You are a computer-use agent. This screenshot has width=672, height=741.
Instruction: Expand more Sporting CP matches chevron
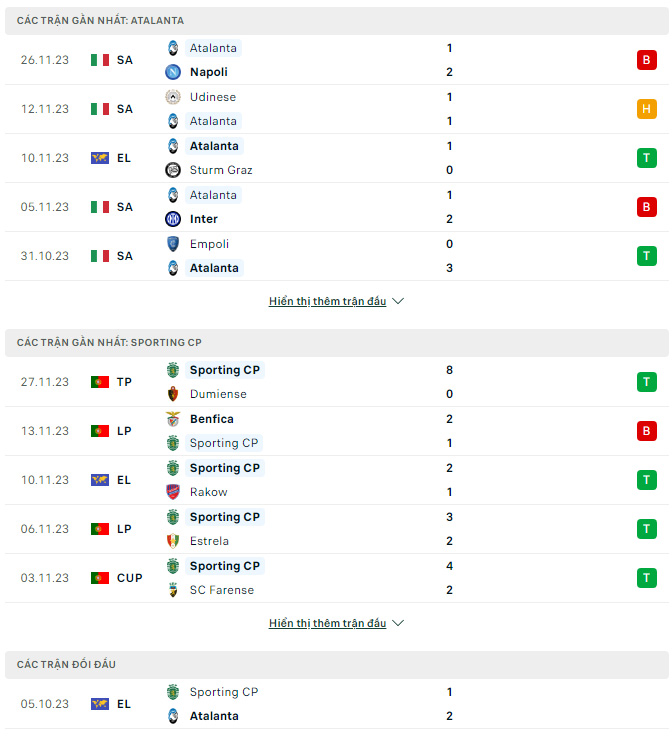coord(398,623)
